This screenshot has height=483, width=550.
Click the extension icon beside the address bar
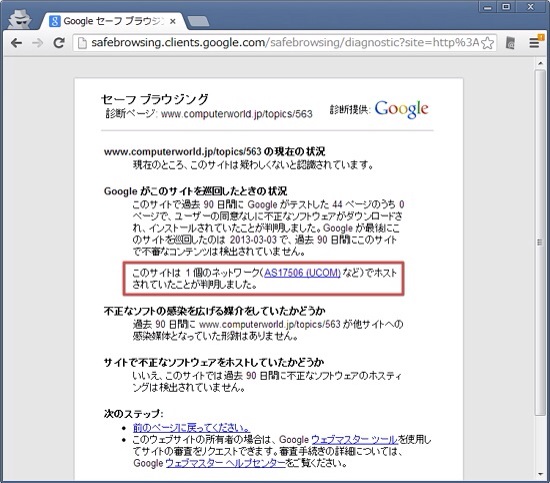[511, 43]
